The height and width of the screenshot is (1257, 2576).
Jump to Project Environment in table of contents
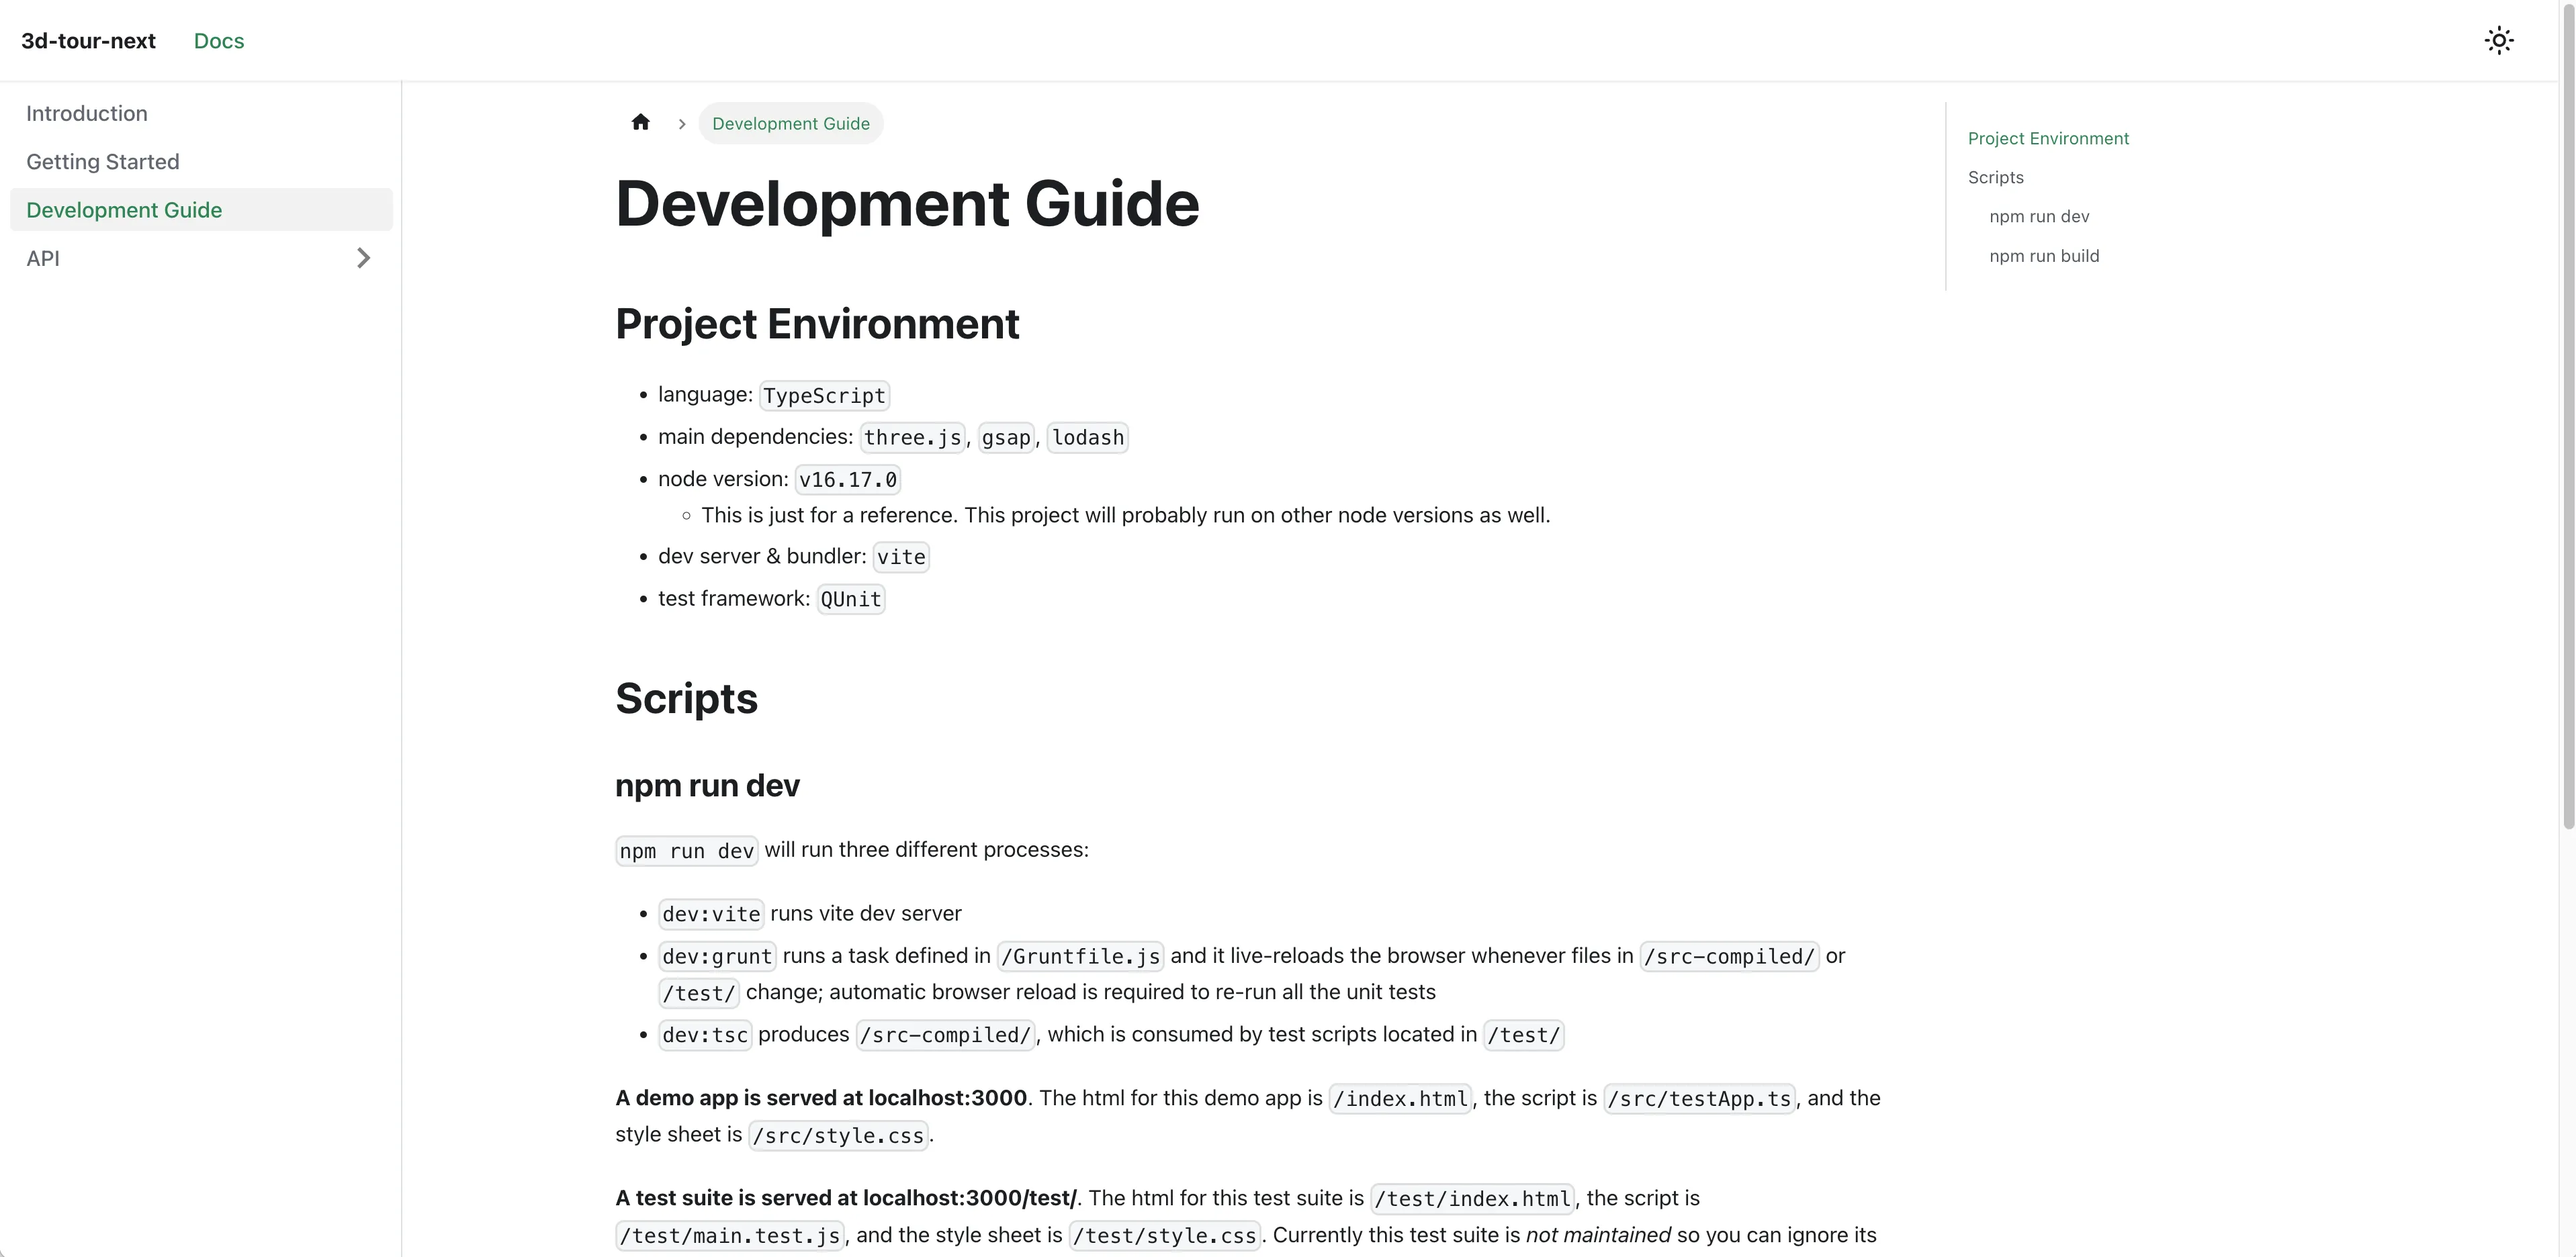(2048, 139)
